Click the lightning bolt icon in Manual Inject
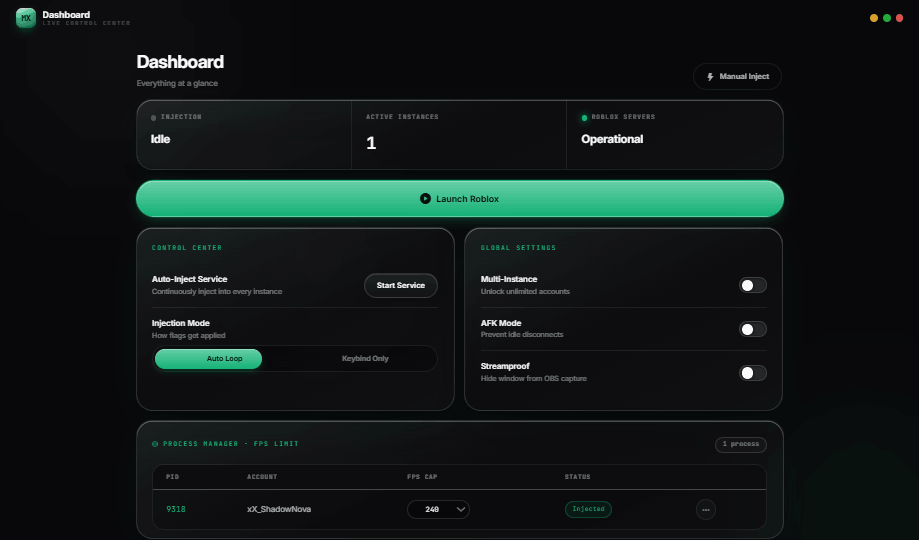The height and width of the screenshot is (540, 919). (x=710, y=77)
